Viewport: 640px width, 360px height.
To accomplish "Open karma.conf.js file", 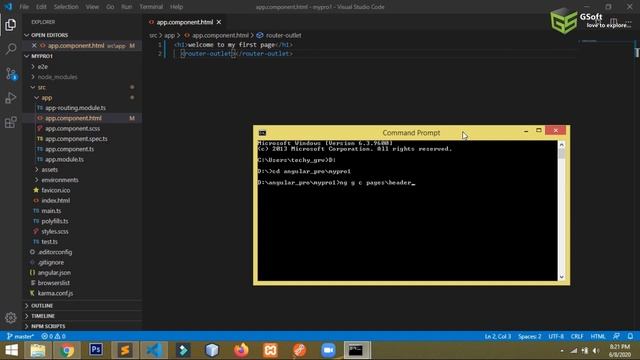I will coord(55,293).
